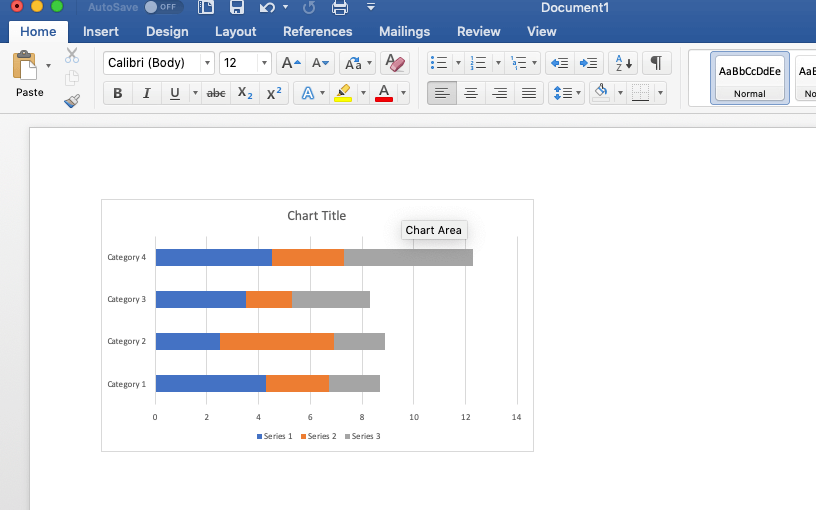Open the line spacing dropdown
This screenshot has height=510, width=816.
(566, 93)
